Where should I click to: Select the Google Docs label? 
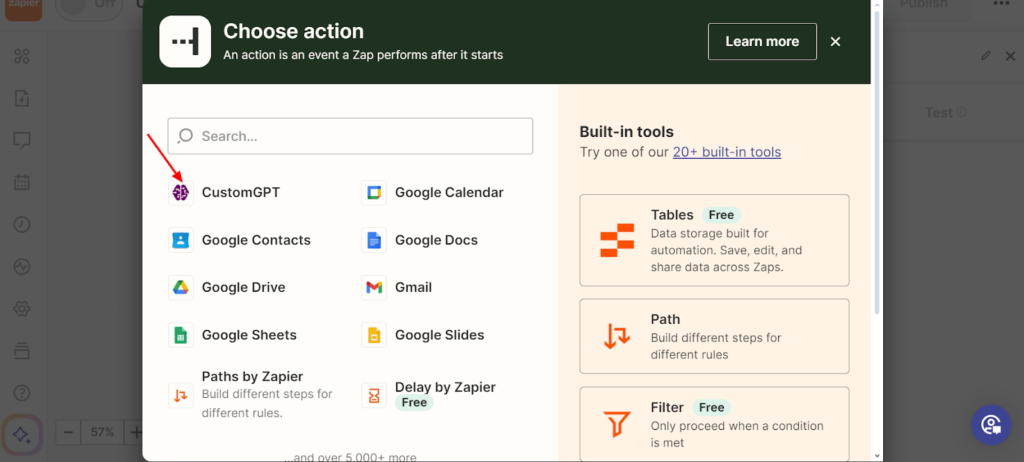tap(436, 240)
